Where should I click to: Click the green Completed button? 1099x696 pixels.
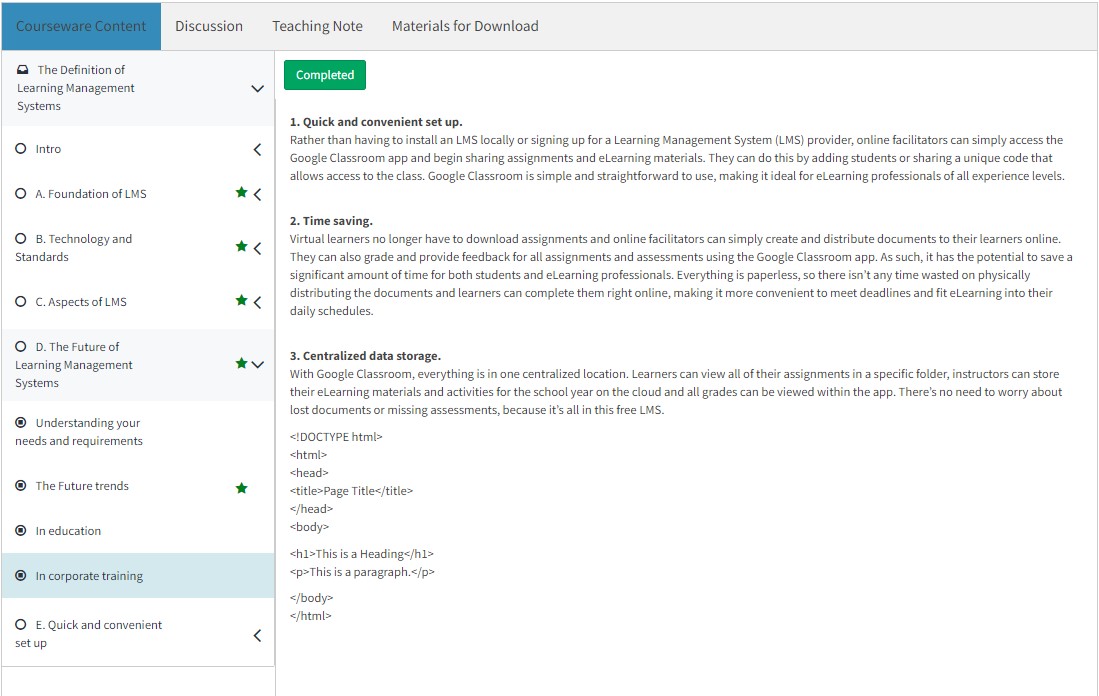pos(325,75)
